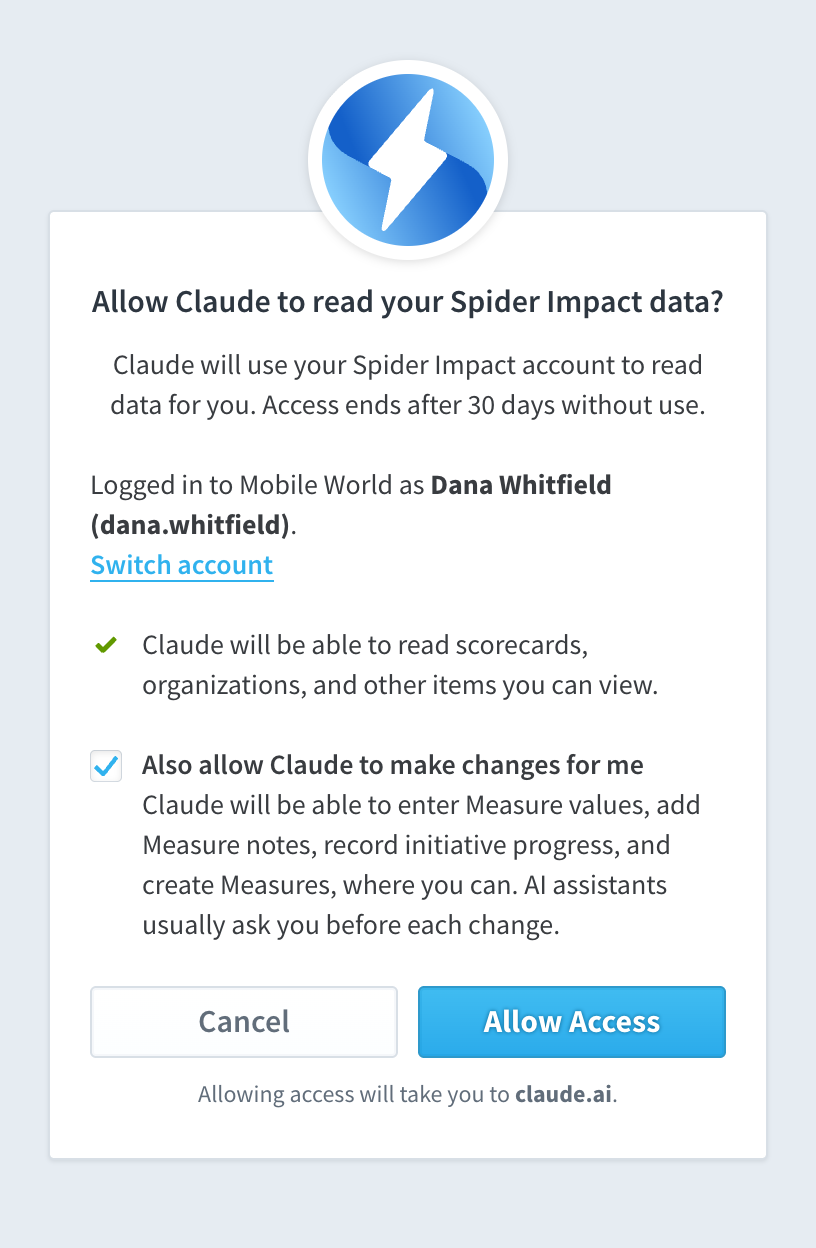Click the lightning bolt Spider Impact logo
816x1248 pixels.
408,161
